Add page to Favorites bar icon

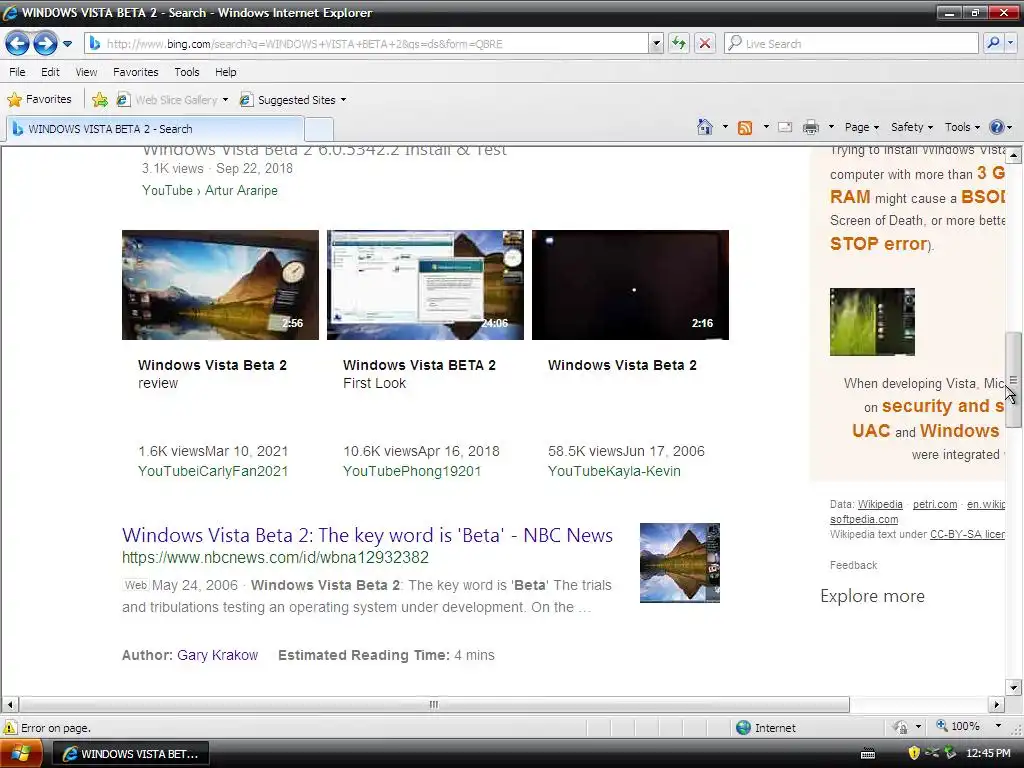[x=100, y=99]
